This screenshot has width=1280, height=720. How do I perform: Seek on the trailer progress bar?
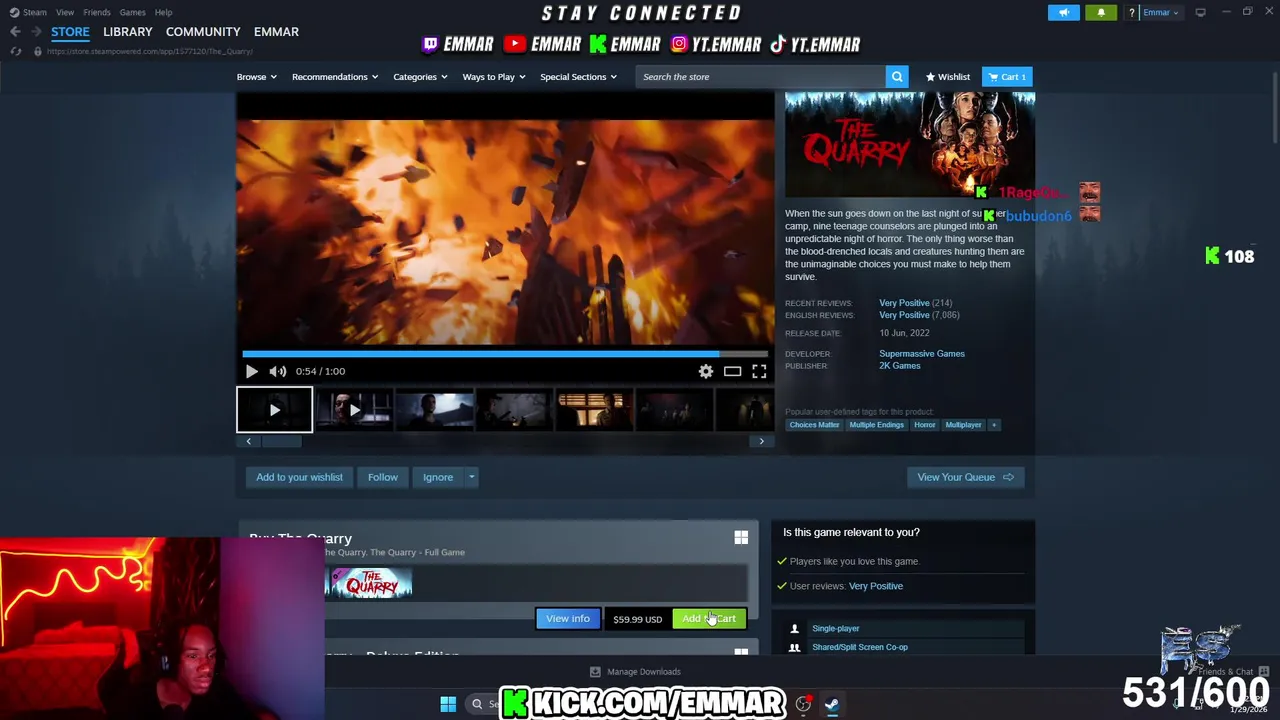tap(505, 353)
